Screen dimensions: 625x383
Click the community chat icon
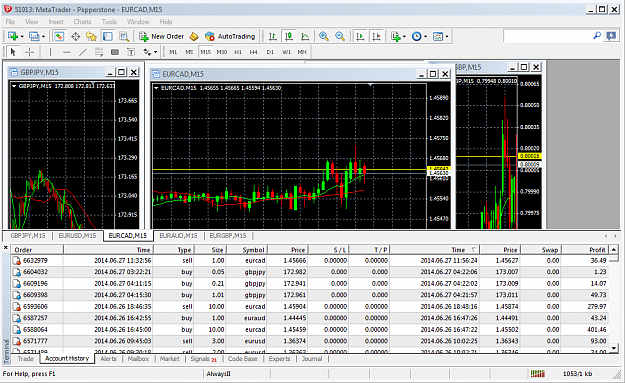coord(611,36)
